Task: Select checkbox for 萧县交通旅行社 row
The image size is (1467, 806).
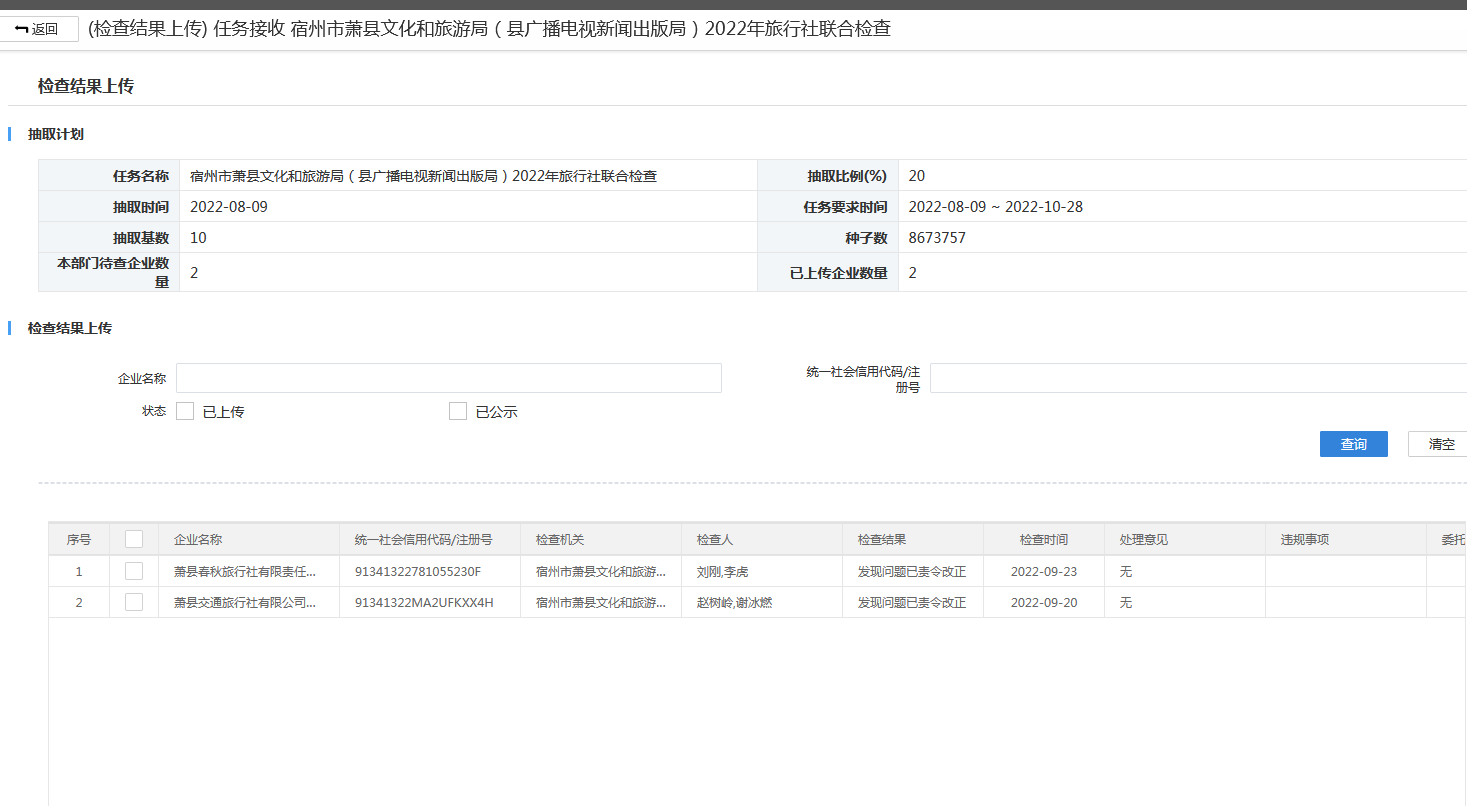Action: (x=134, y=602)
